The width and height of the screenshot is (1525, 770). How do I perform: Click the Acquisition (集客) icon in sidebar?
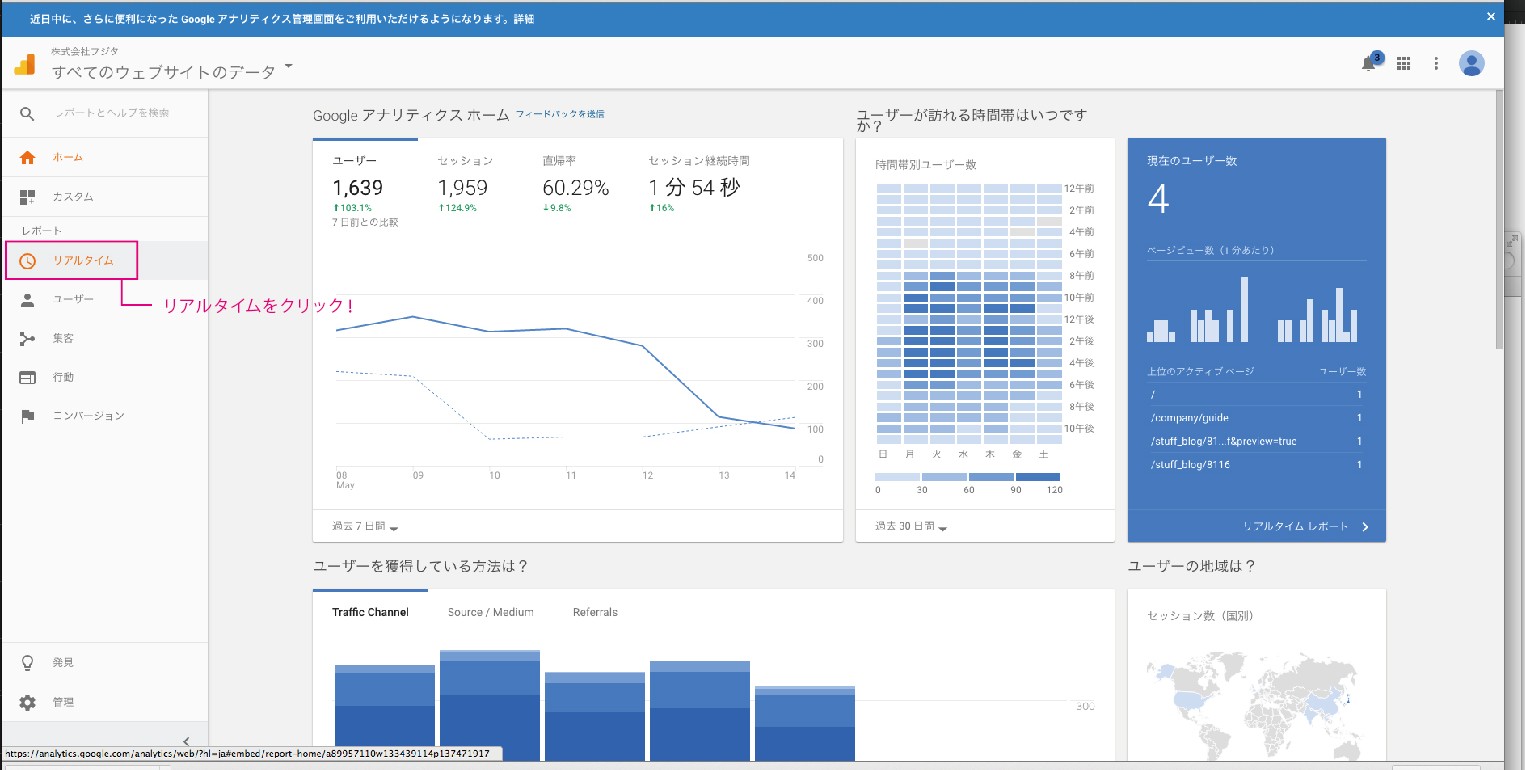pos(27,339)
